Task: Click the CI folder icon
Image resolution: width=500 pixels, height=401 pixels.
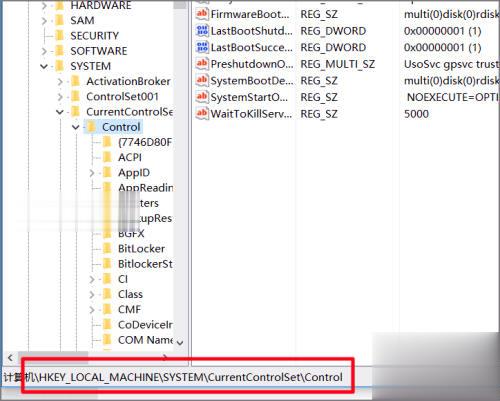Action: click(x=107, y=279)
